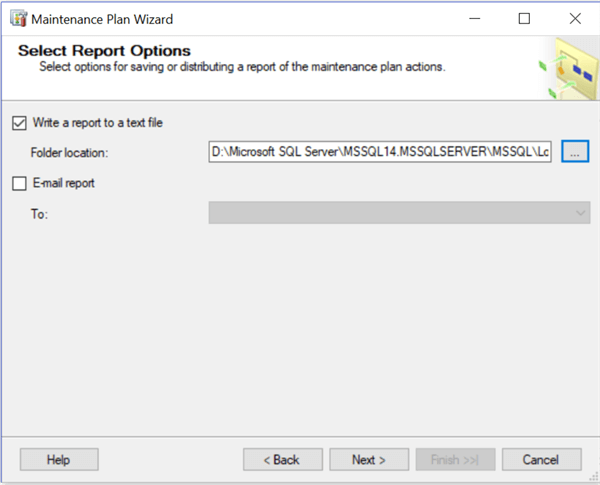Click the header description about saving a report
The image size is (600, 485).
[x=241, y=67]
